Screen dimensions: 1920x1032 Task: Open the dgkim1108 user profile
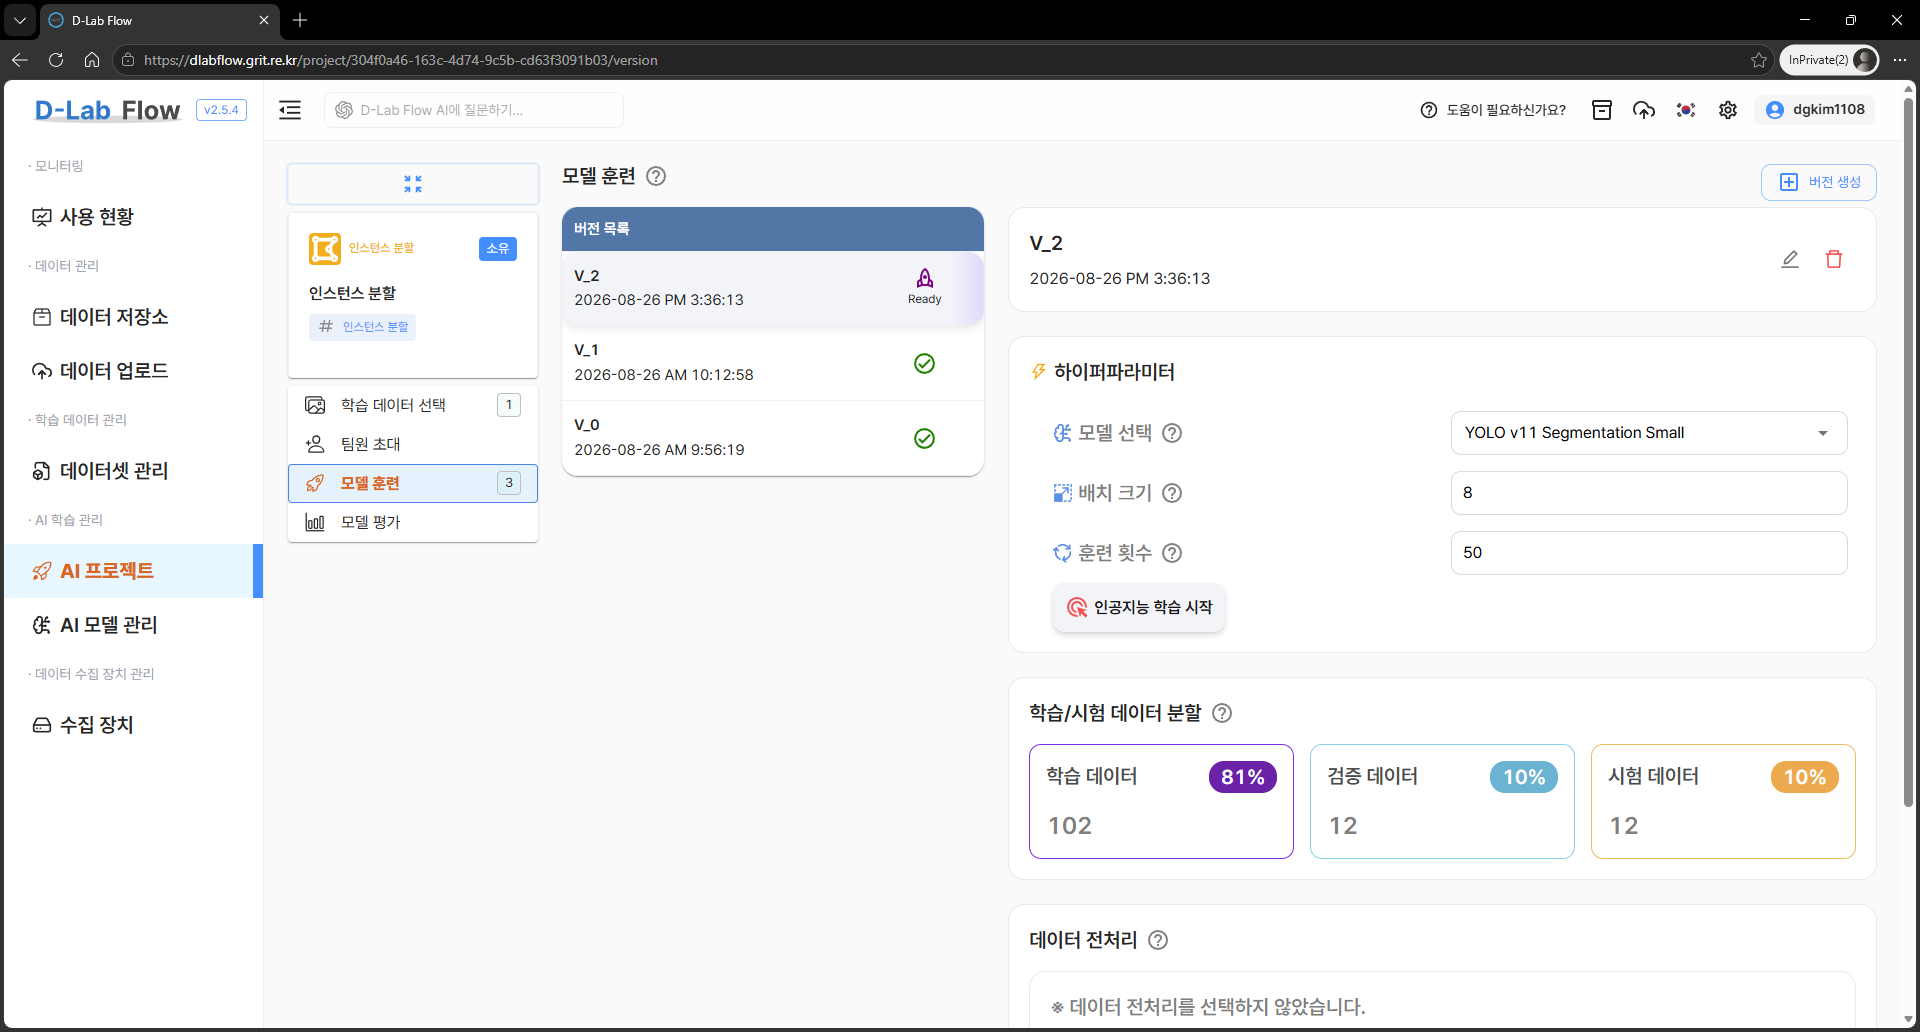tap(1814, 110)
